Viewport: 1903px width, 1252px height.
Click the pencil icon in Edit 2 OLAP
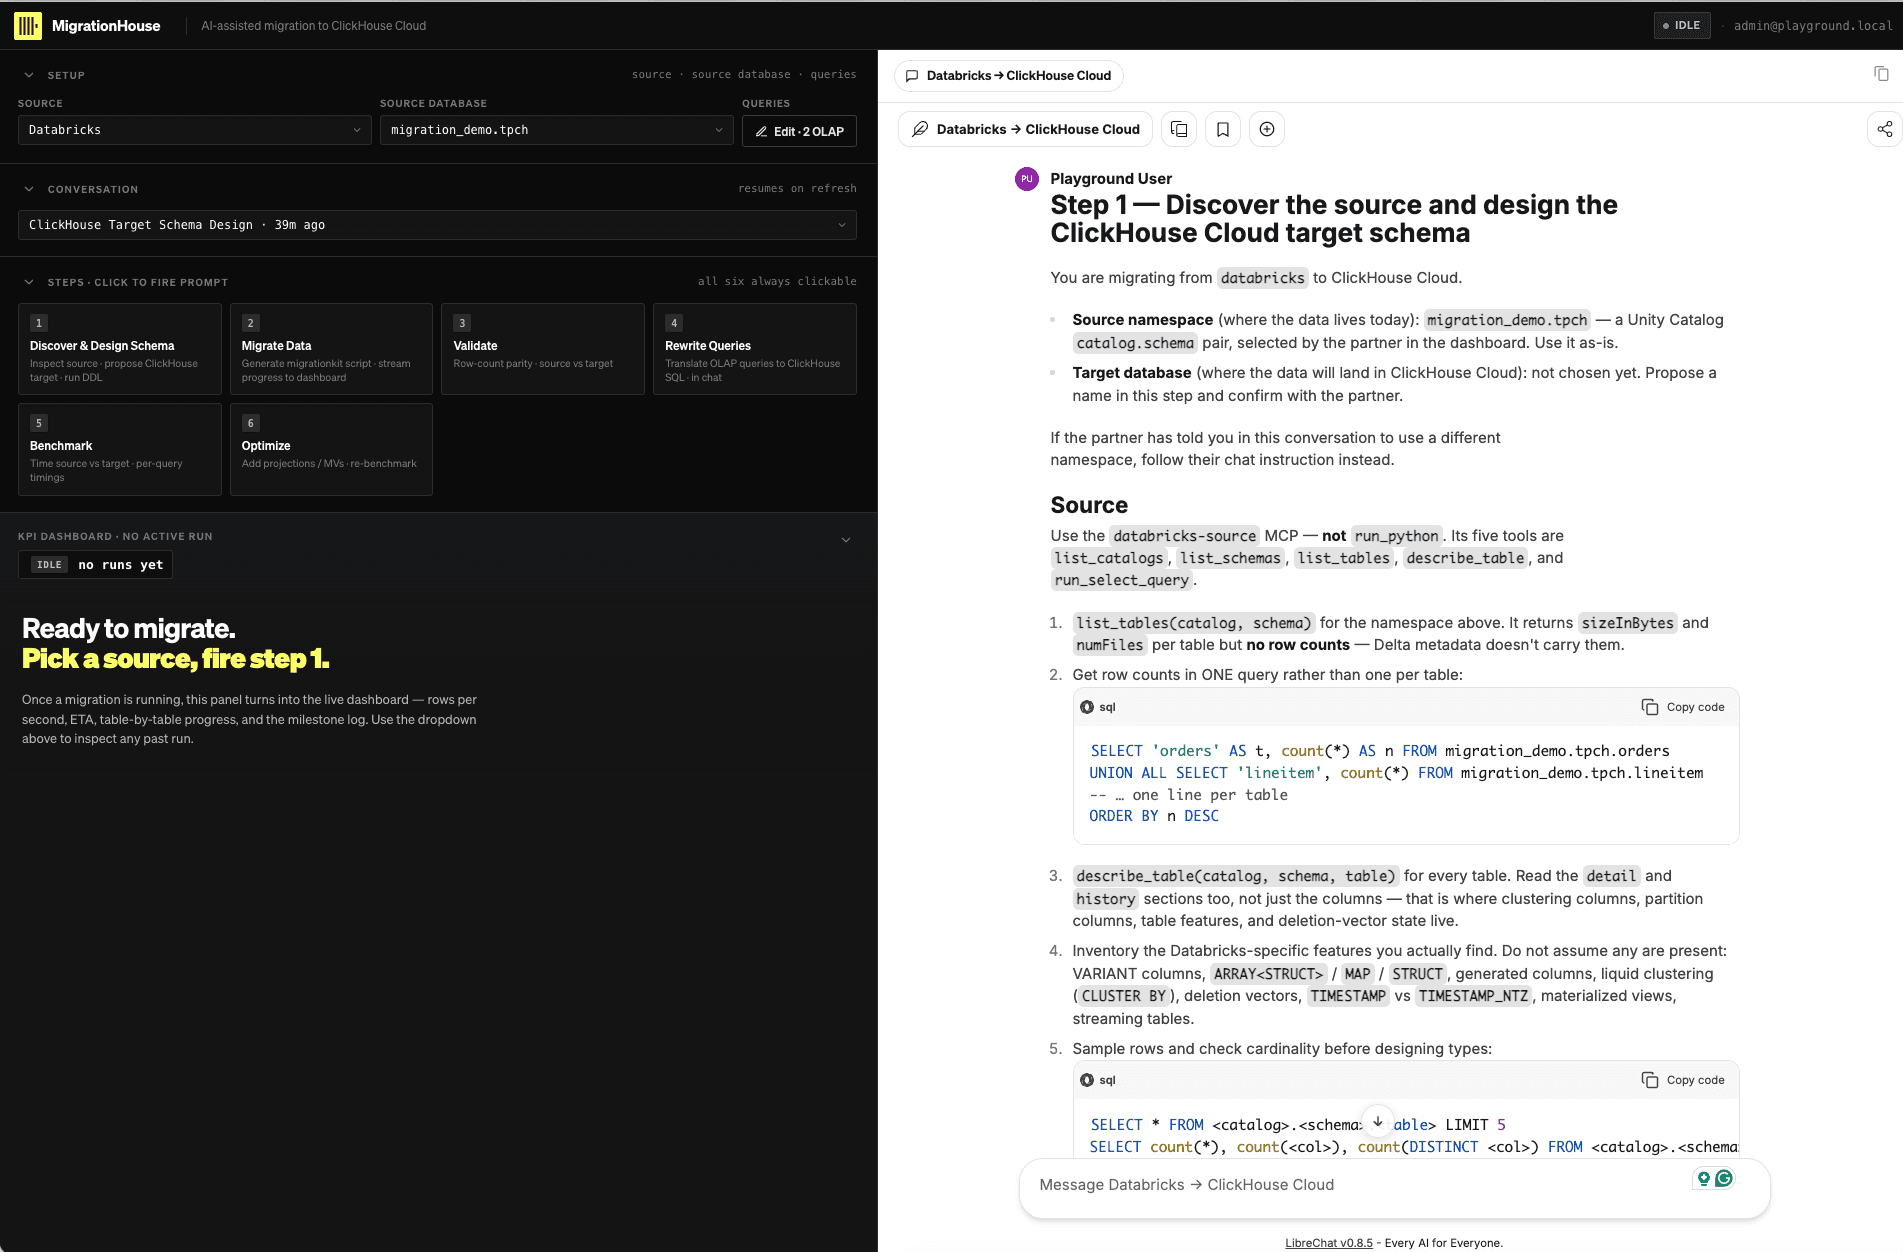point(761,131)
